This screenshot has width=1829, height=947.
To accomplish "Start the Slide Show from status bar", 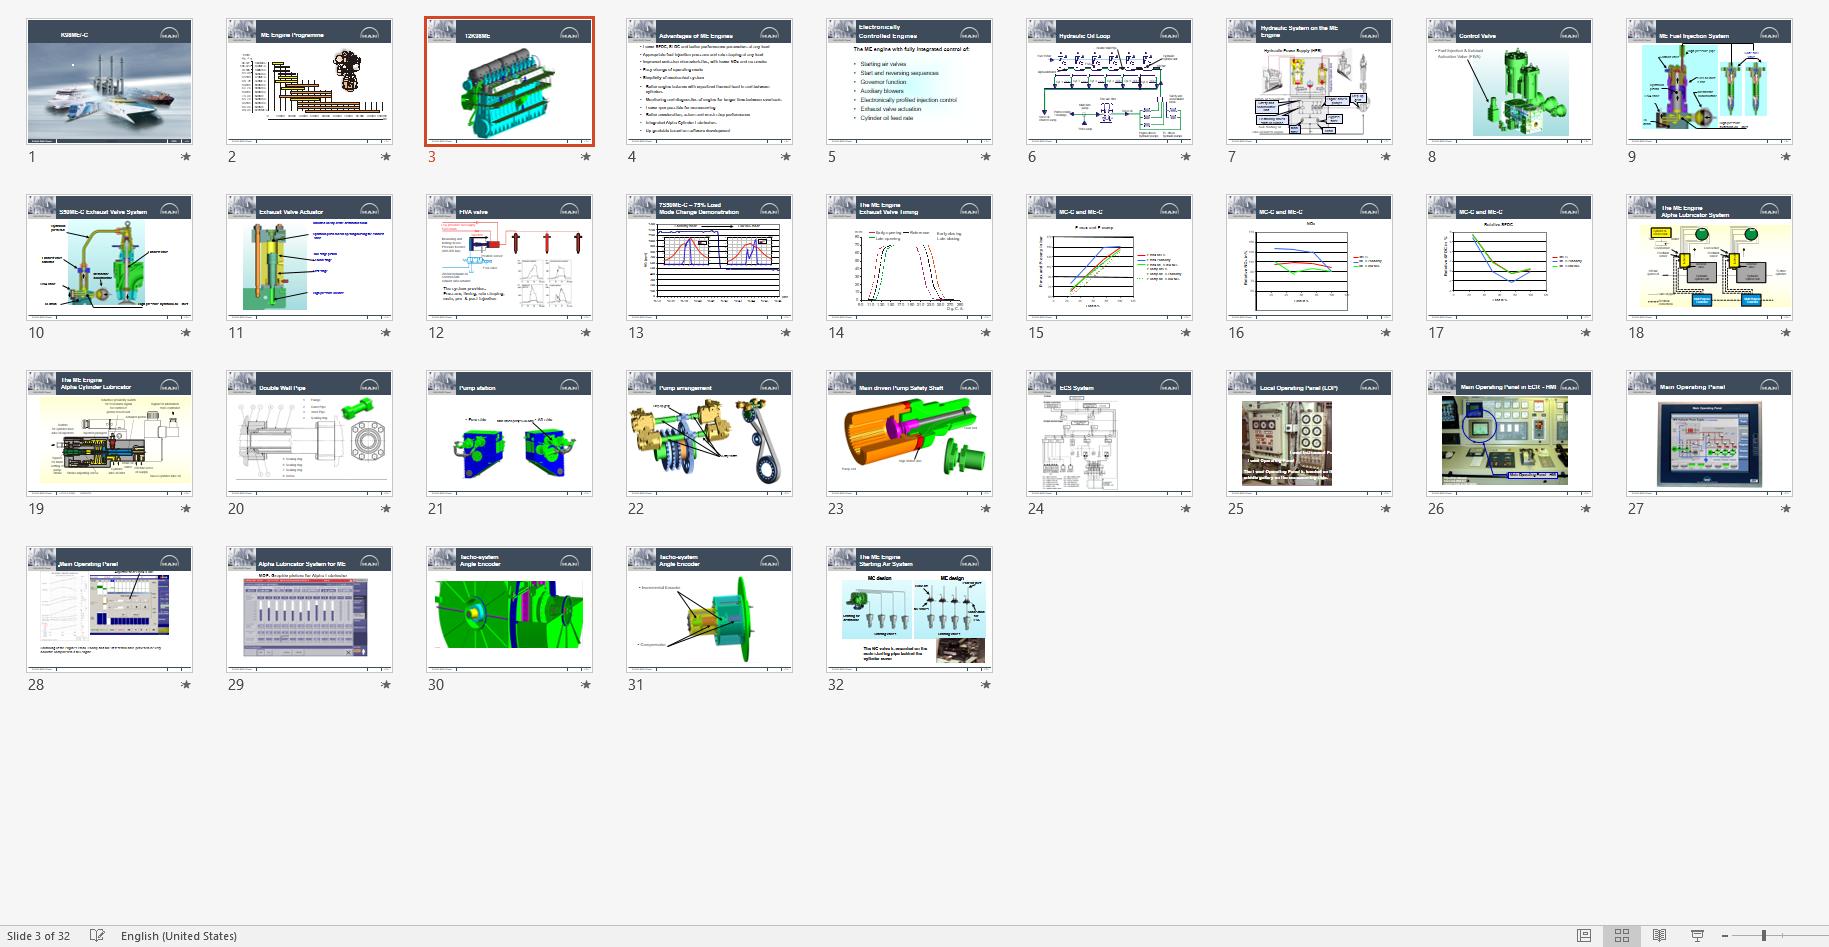I will click(x=1697, y=935).
